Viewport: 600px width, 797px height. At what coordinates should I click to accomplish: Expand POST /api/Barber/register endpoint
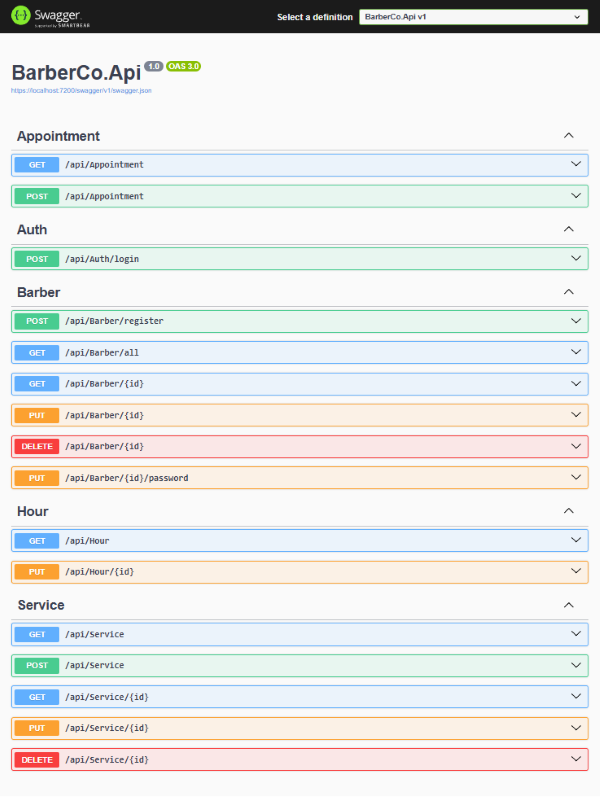[x=575, y=321]
